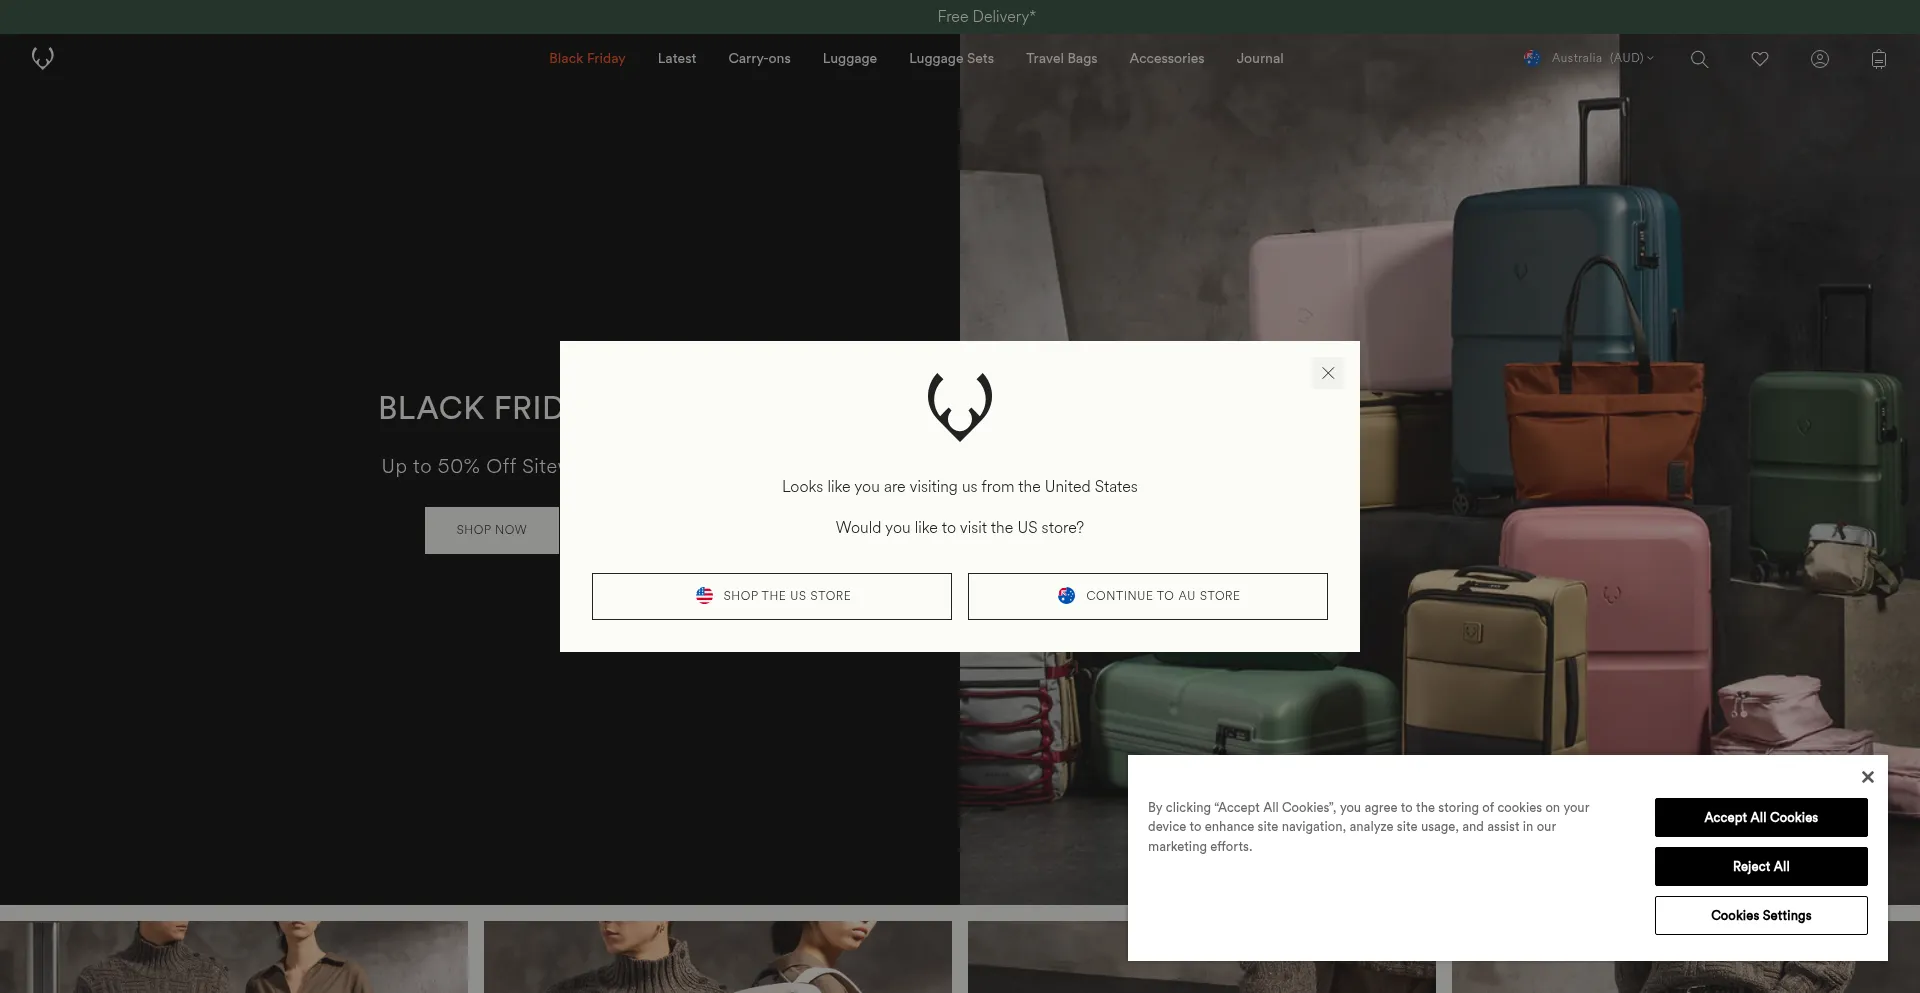1920x993 pixels.
Task: Open the Carry-ons menu item
Action: (759, 59)
